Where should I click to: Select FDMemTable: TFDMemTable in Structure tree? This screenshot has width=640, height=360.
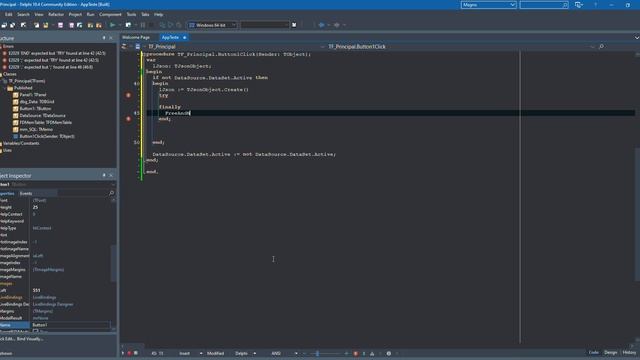(x=46, y=122)
